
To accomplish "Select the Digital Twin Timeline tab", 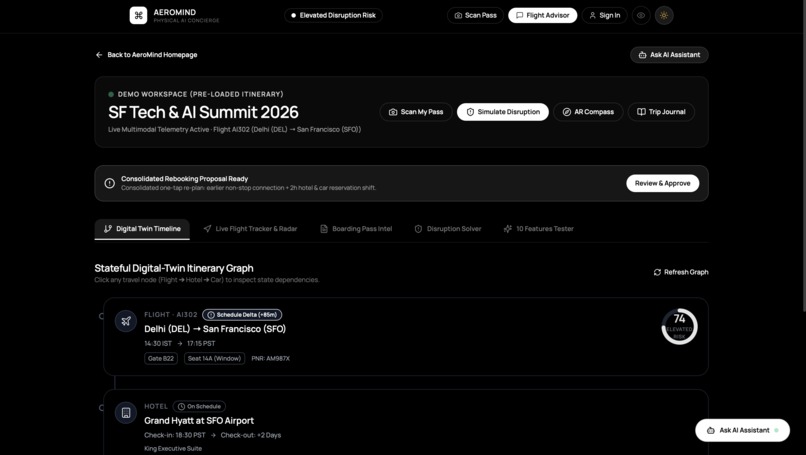I will pos(142,229).
